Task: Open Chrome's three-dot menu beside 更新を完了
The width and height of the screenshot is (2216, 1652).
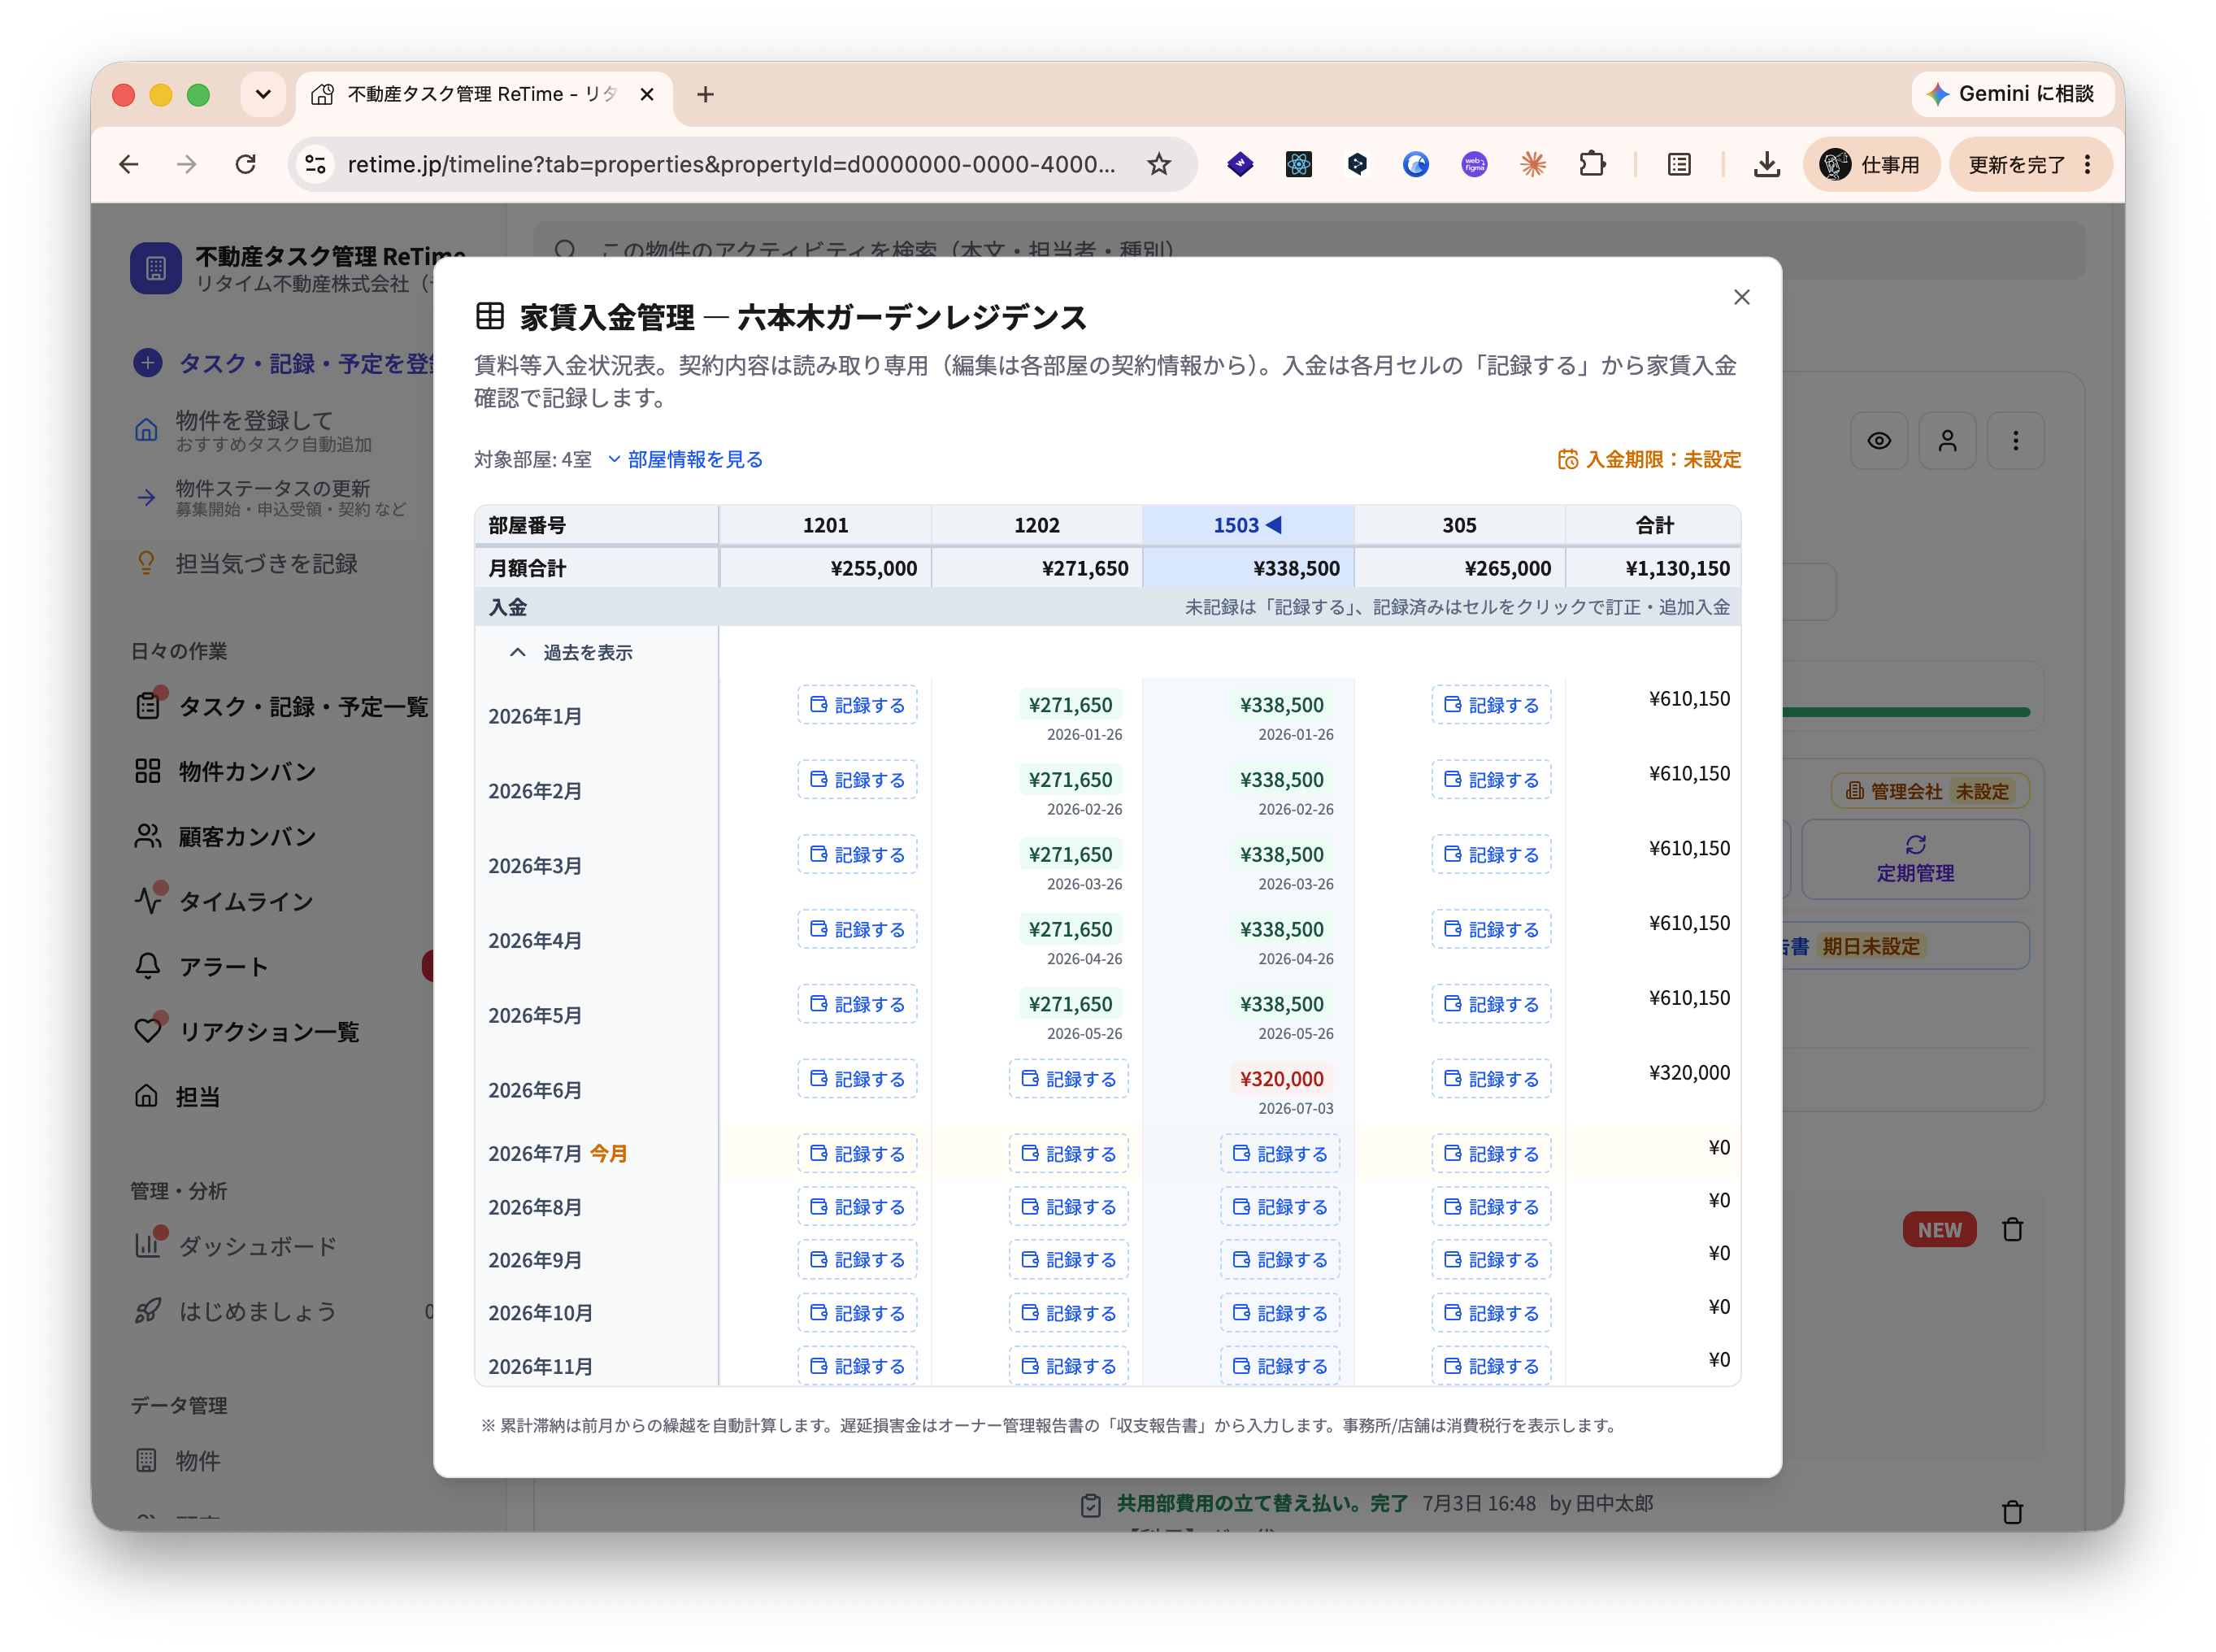Action: pos(2087,164)
